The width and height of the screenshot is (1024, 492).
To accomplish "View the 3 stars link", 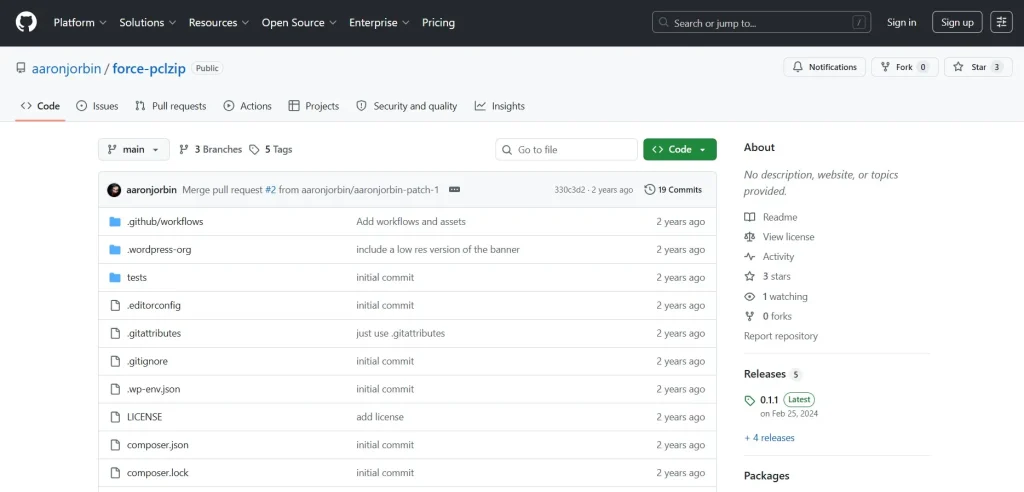I will pos(767,276).
